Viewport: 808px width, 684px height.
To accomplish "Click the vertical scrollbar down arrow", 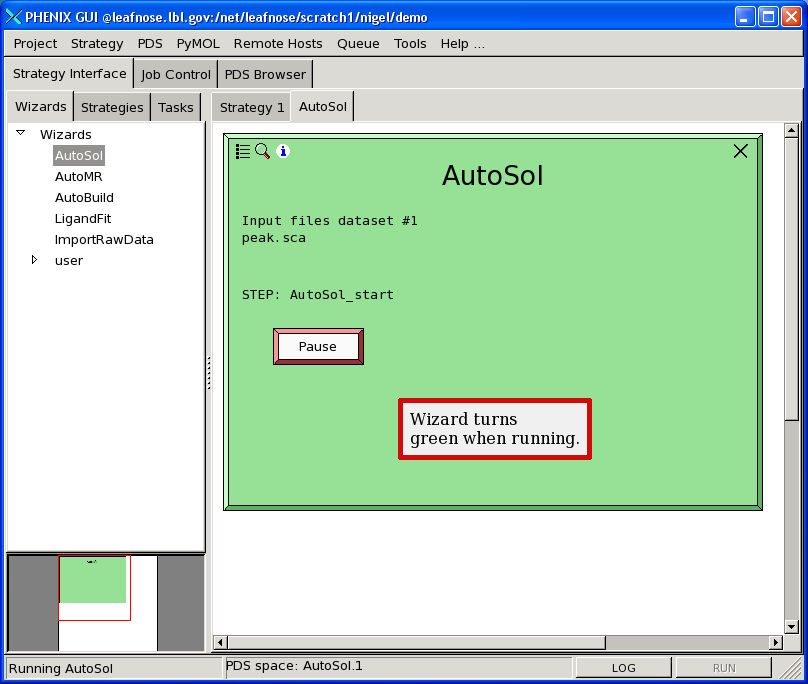I will 792,626.
